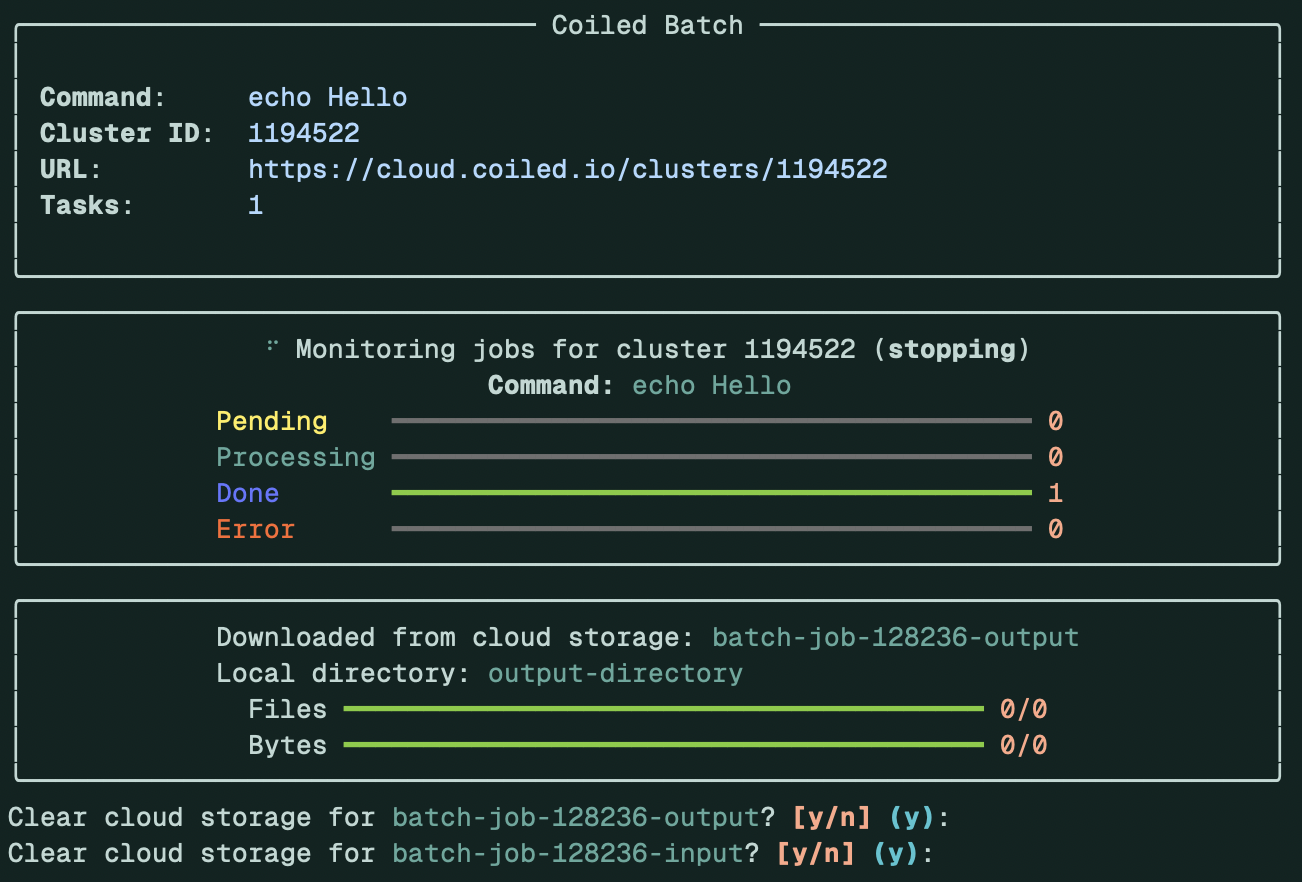Click the [y/n] option on the input prompt
This screenshot has width=1302, height=882.
815,853
